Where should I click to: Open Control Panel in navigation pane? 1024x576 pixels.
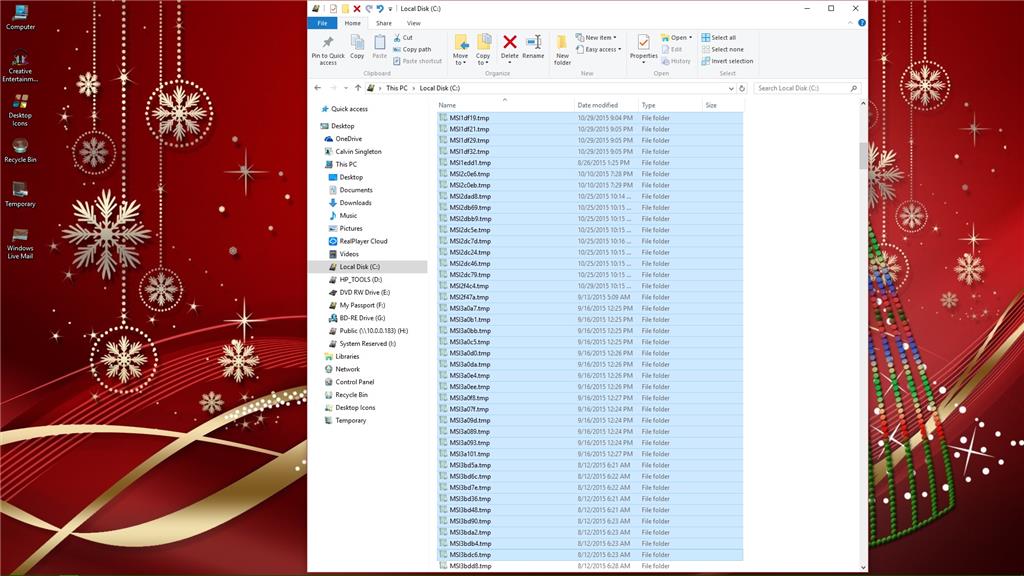pos(355,382)
